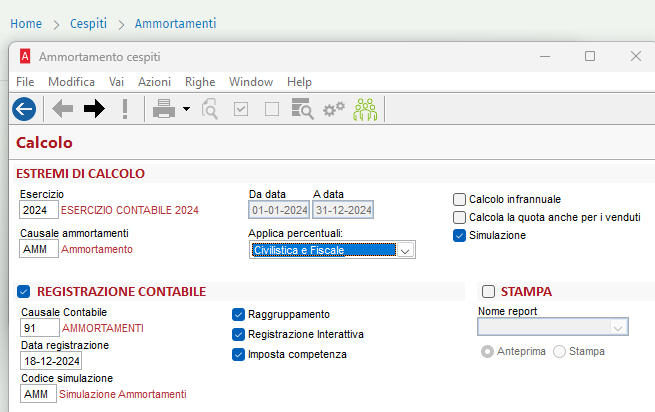
Task: Uncheck Registrazione Interattiva checkbox
Action: click(238, 334)
